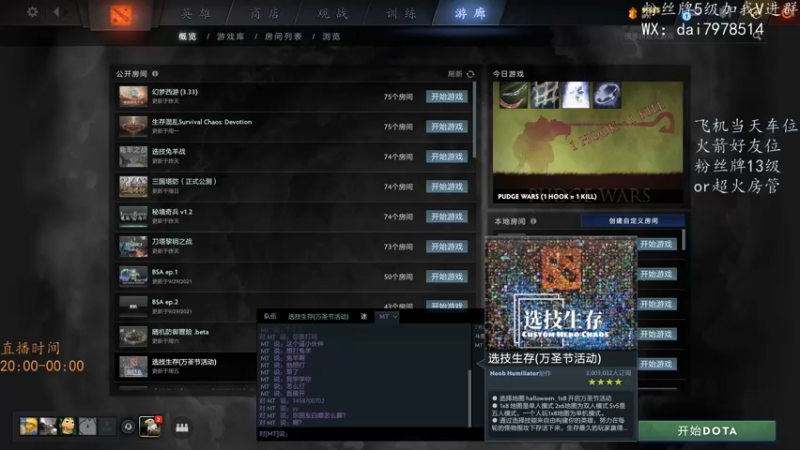Image resolution: width=800 pixels, height=450 pixels.
Task: Click the info icon next to 公开房间
Action: [155, 73]
